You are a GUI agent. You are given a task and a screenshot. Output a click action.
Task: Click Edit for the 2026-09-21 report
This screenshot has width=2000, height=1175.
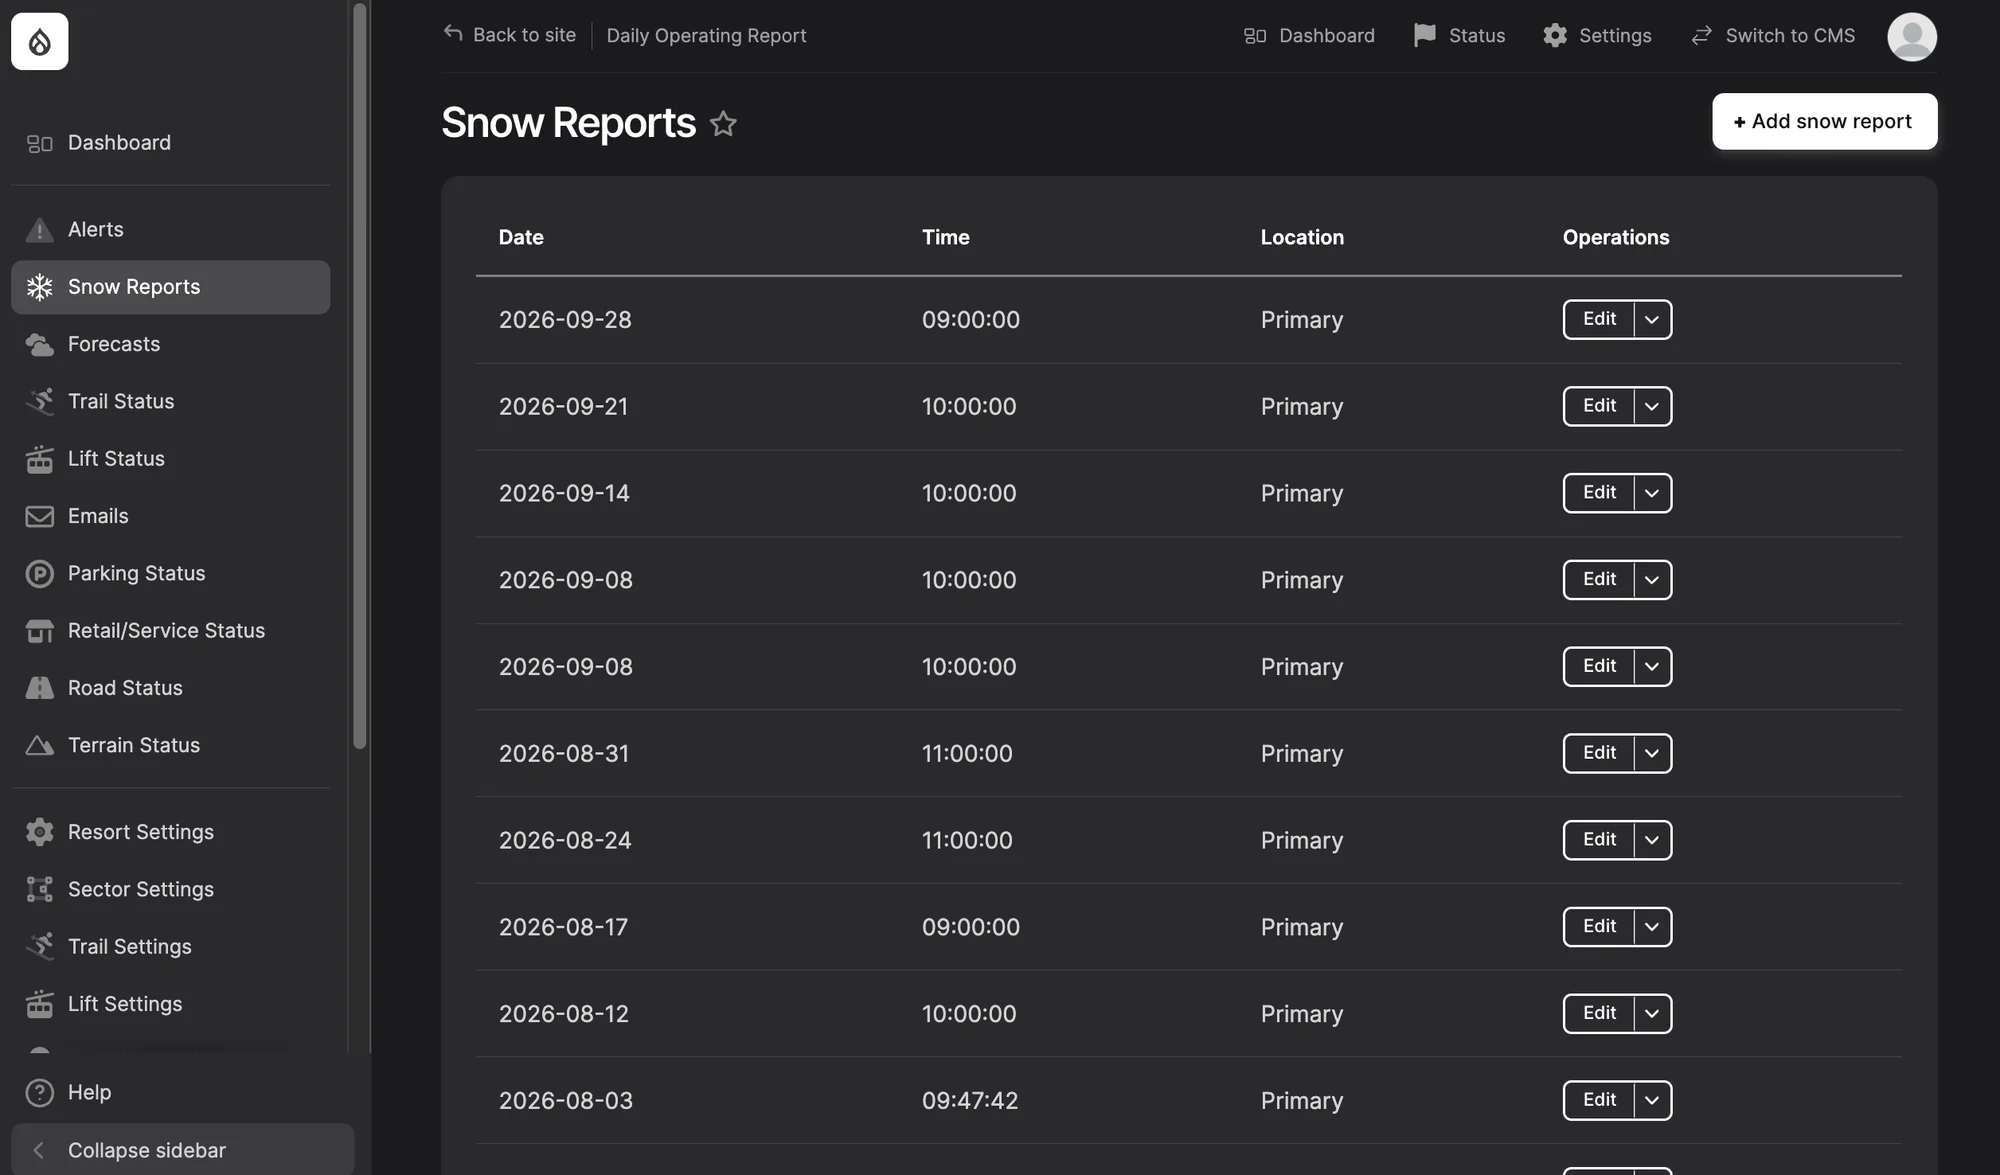1599,407
